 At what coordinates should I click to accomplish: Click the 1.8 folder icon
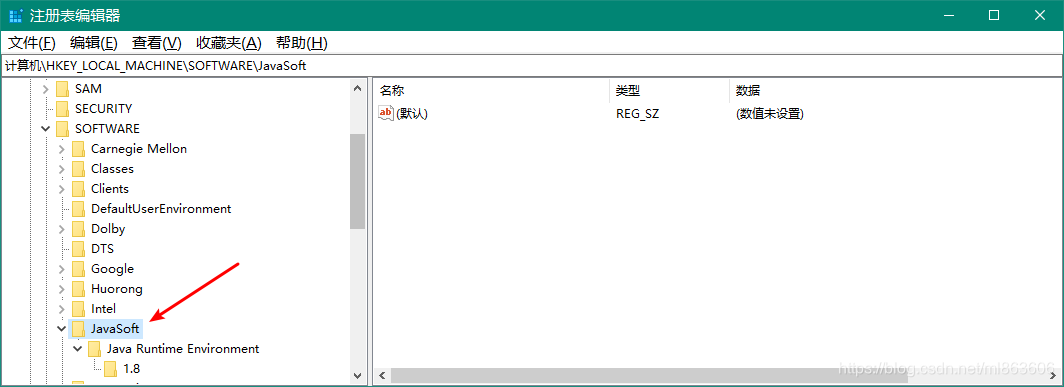[x=111, y=369]
